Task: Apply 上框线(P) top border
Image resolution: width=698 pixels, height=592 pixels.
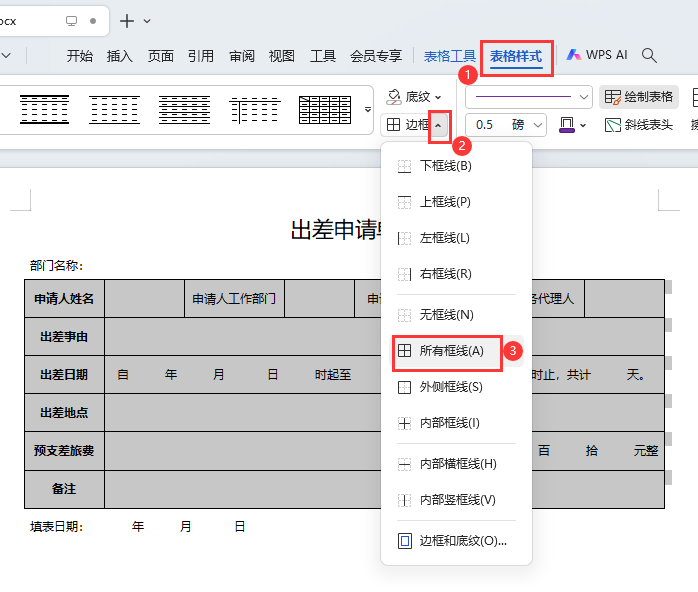Action: pos(456,202)
